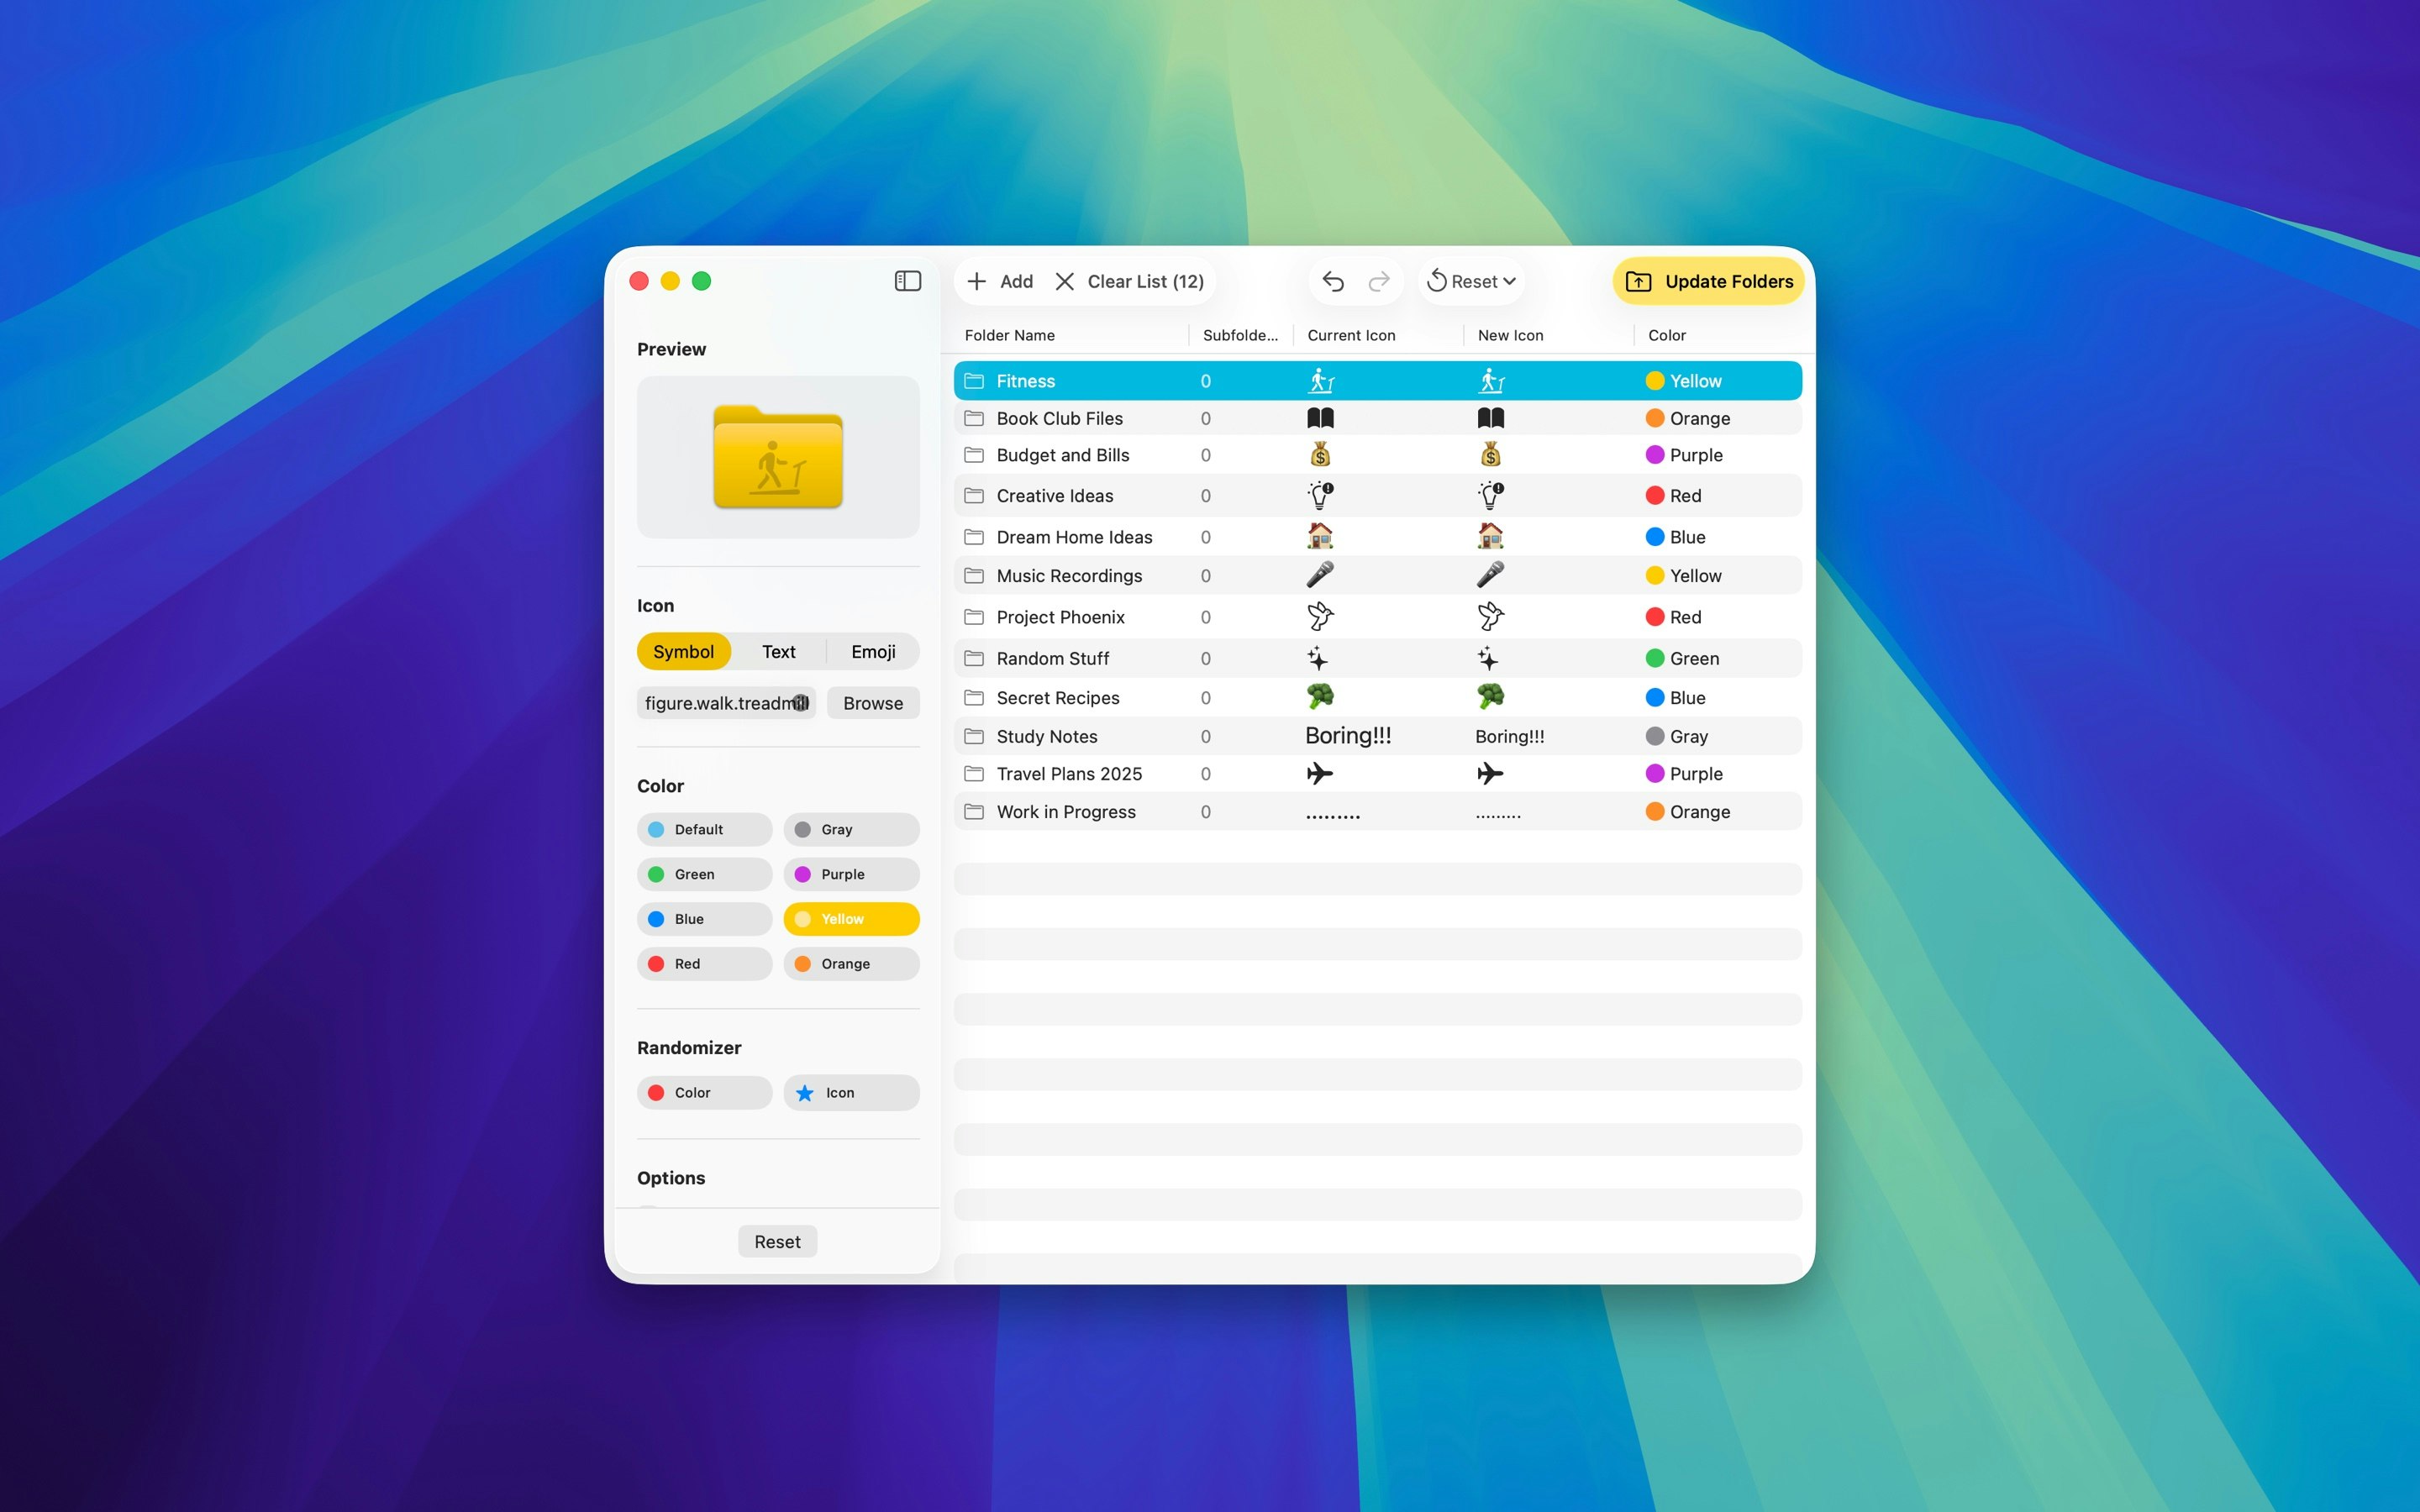Click the Update Folders button
Screen dimensions: 2420x1512
tap(1708, 281)
